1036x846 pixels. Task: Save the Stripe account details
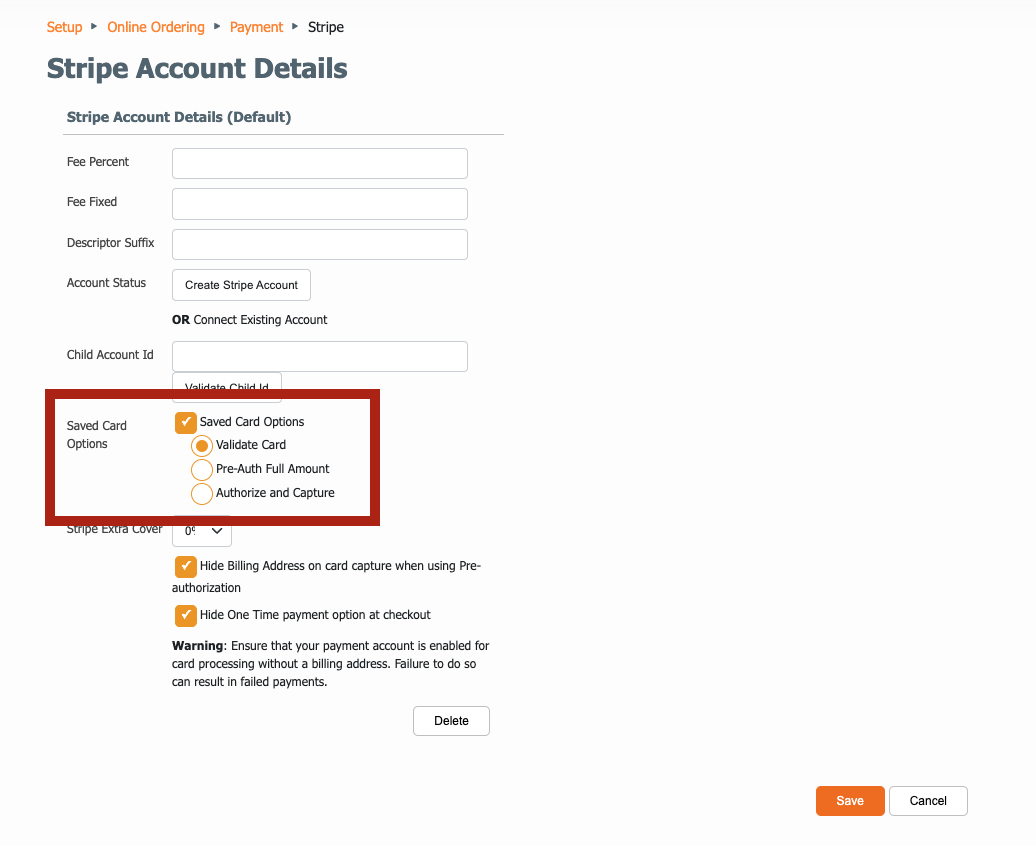pos(850,801)
